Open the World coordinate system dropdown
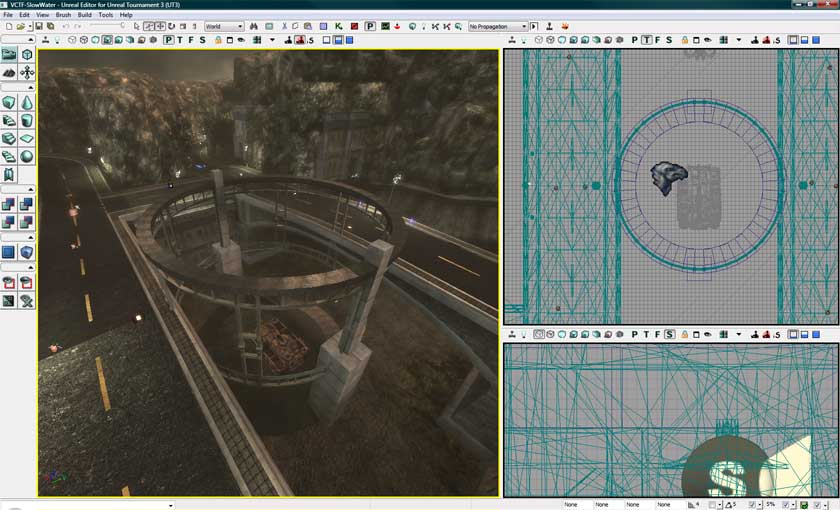 (x=224, y=26)
